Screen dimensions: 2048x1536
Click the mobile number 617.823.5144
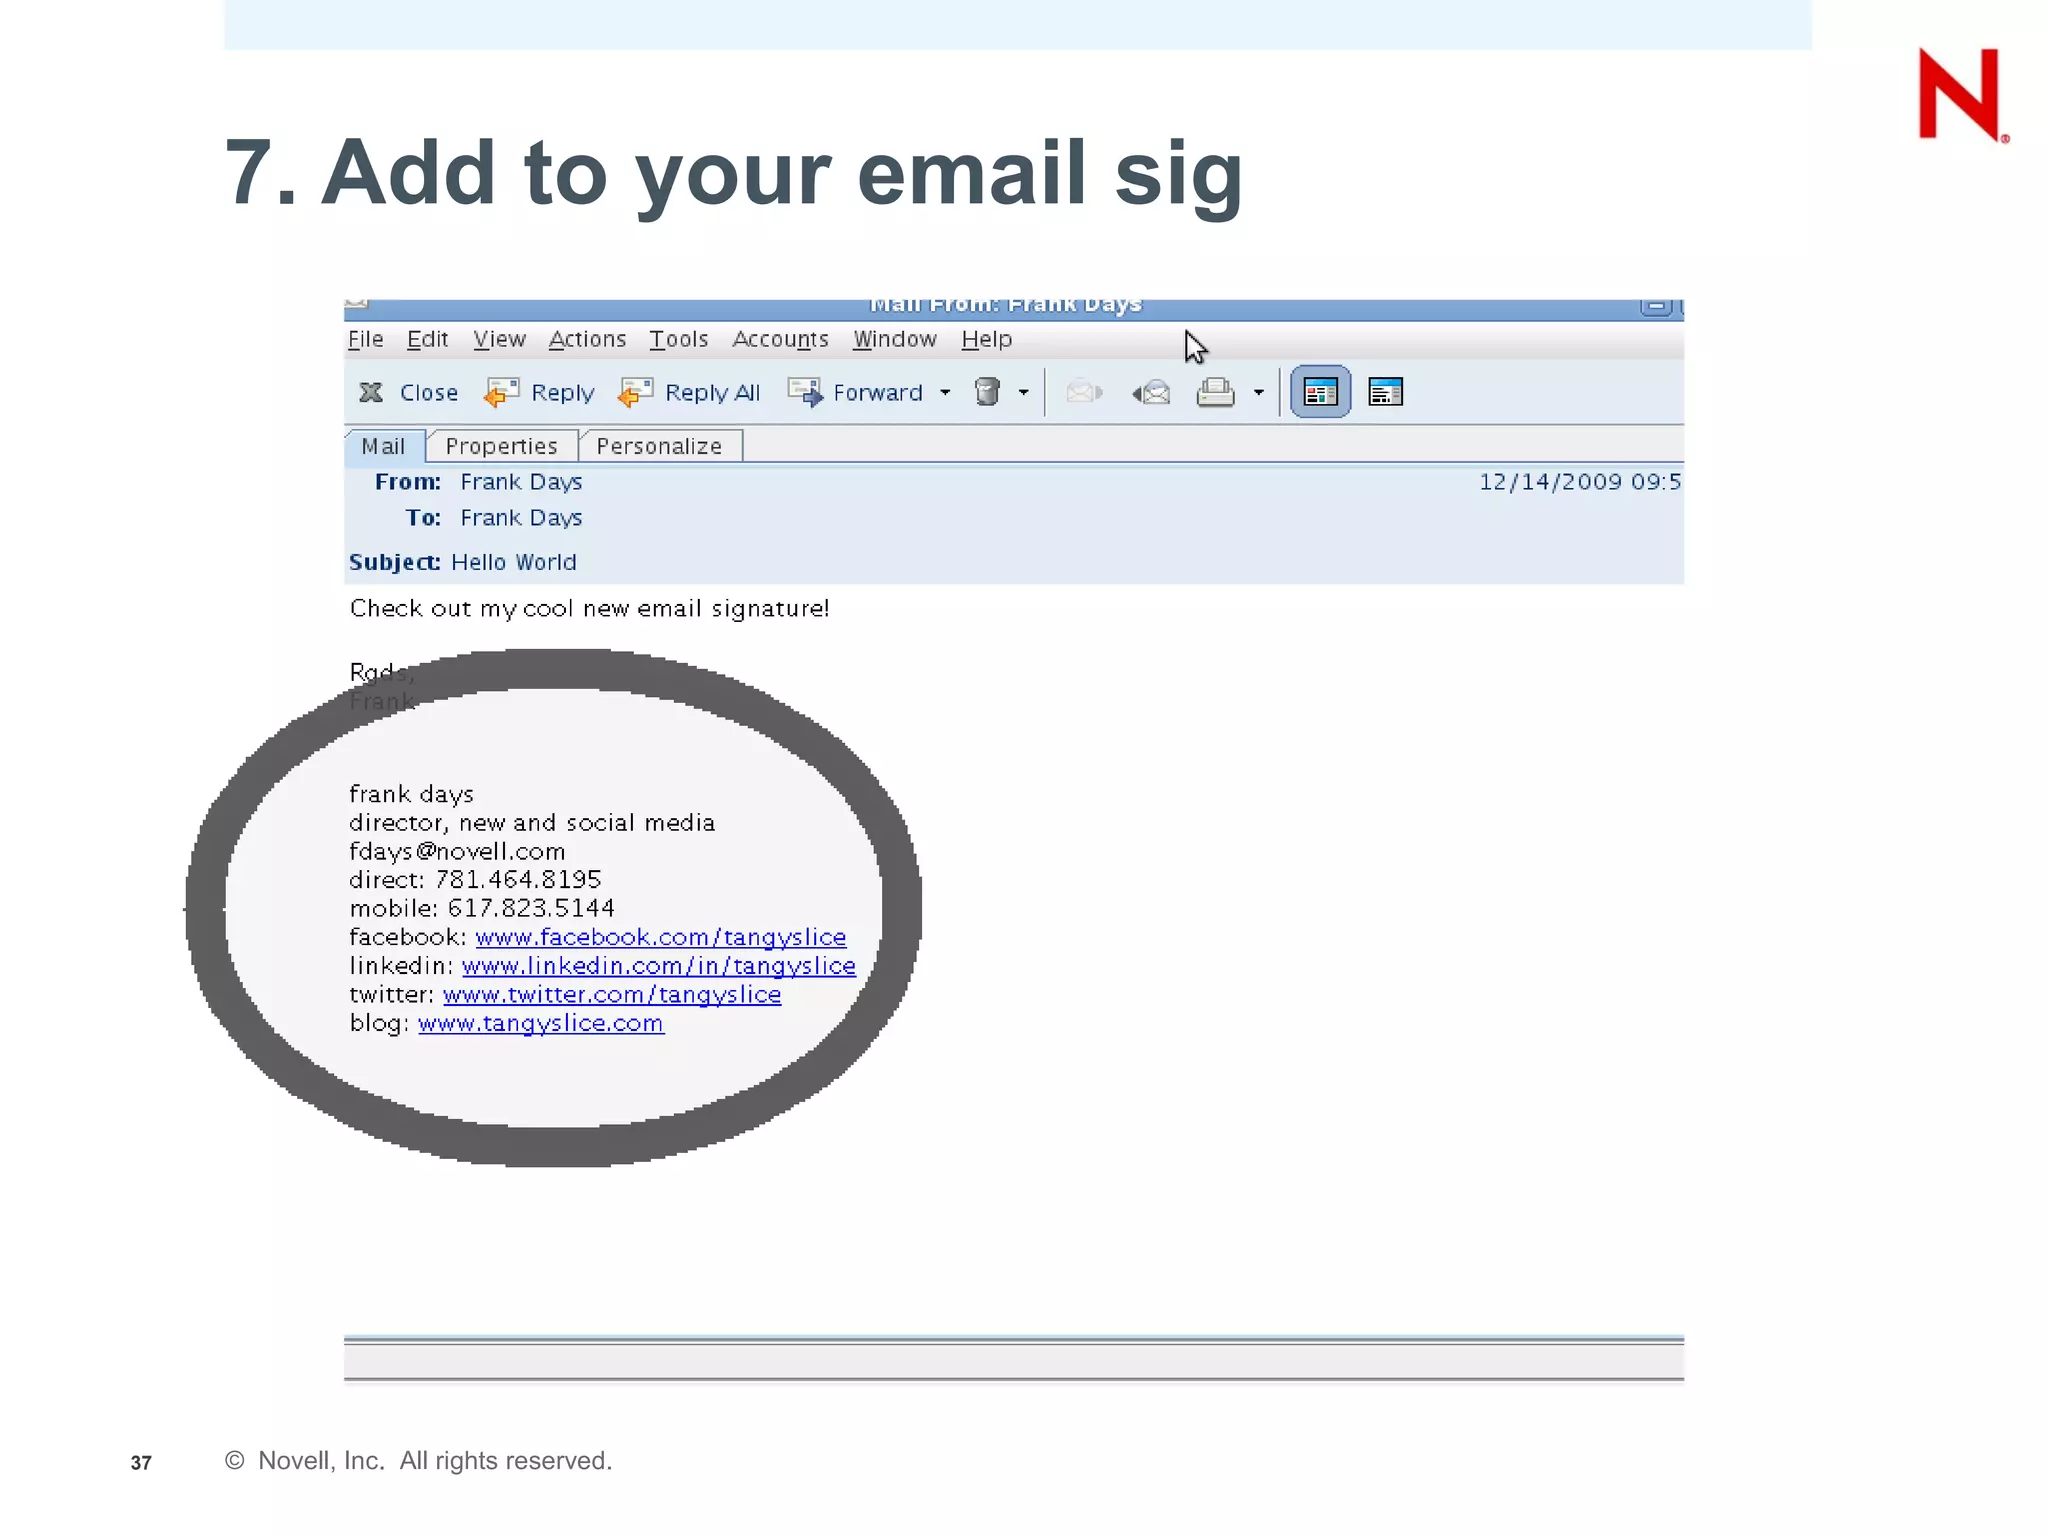pos(531,908)
